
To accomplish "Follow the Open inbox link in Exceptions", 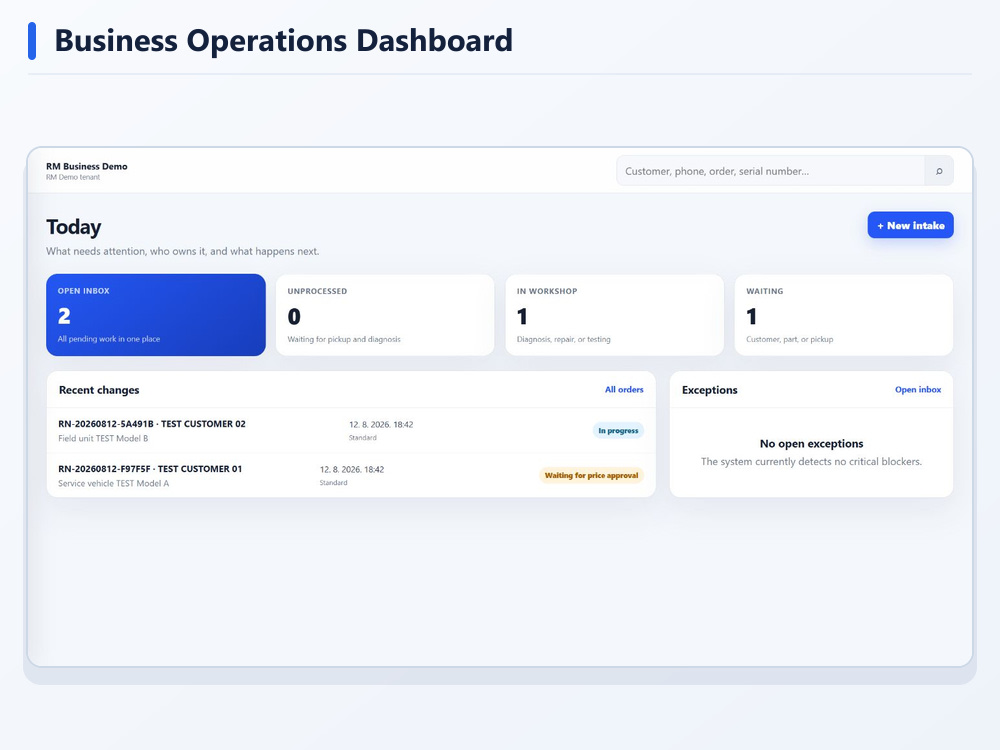I will point(918,390).
